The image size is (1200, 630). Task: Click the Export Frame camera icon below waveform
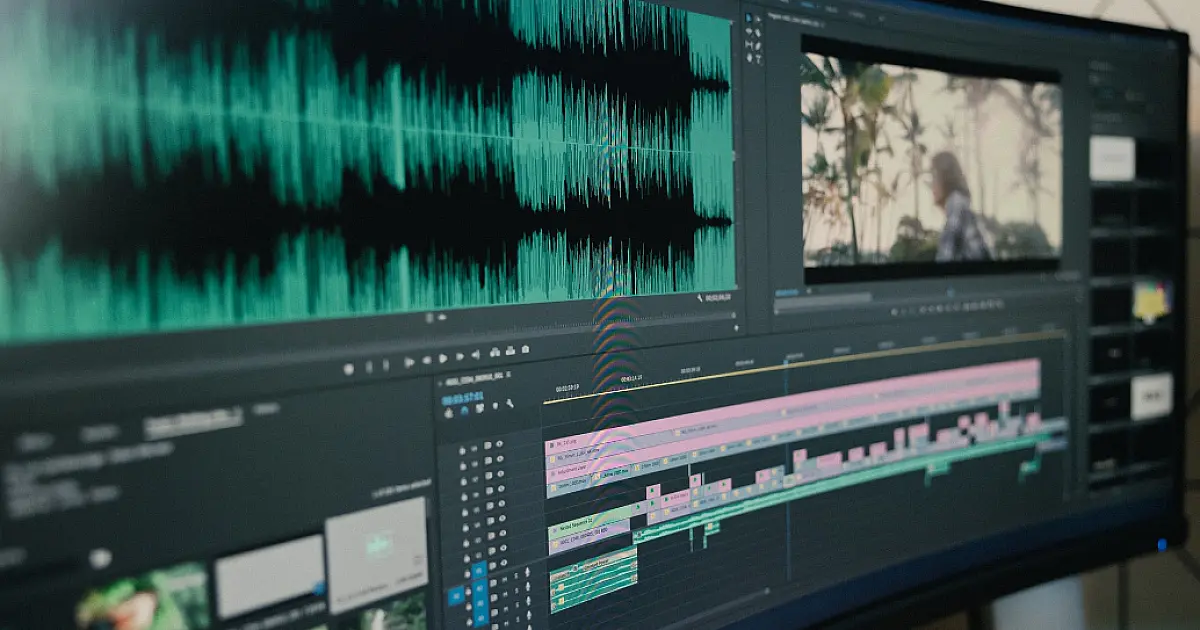[525, 350]
